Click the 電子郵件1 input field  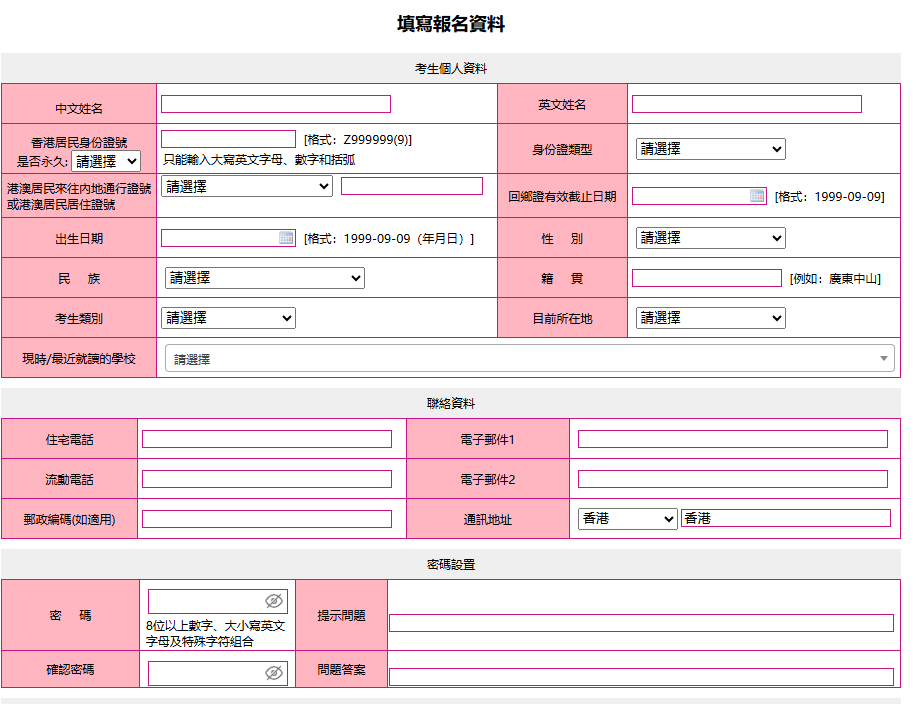(x=732, y=439)
